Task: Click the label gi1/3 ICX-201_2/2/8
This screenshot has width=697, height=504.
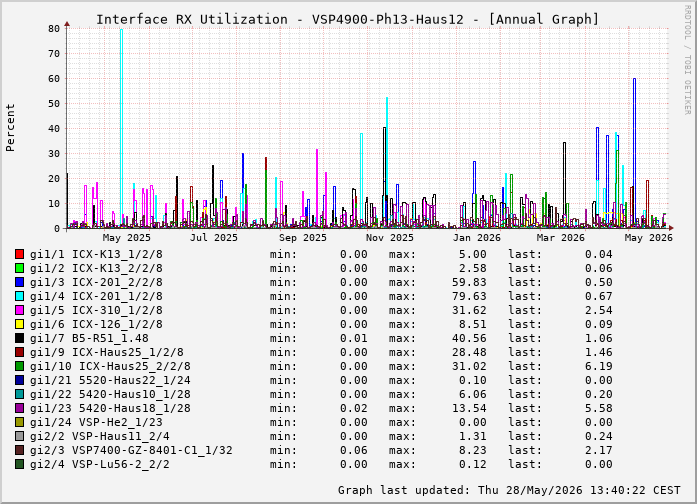Action: (x=96, y=282)
